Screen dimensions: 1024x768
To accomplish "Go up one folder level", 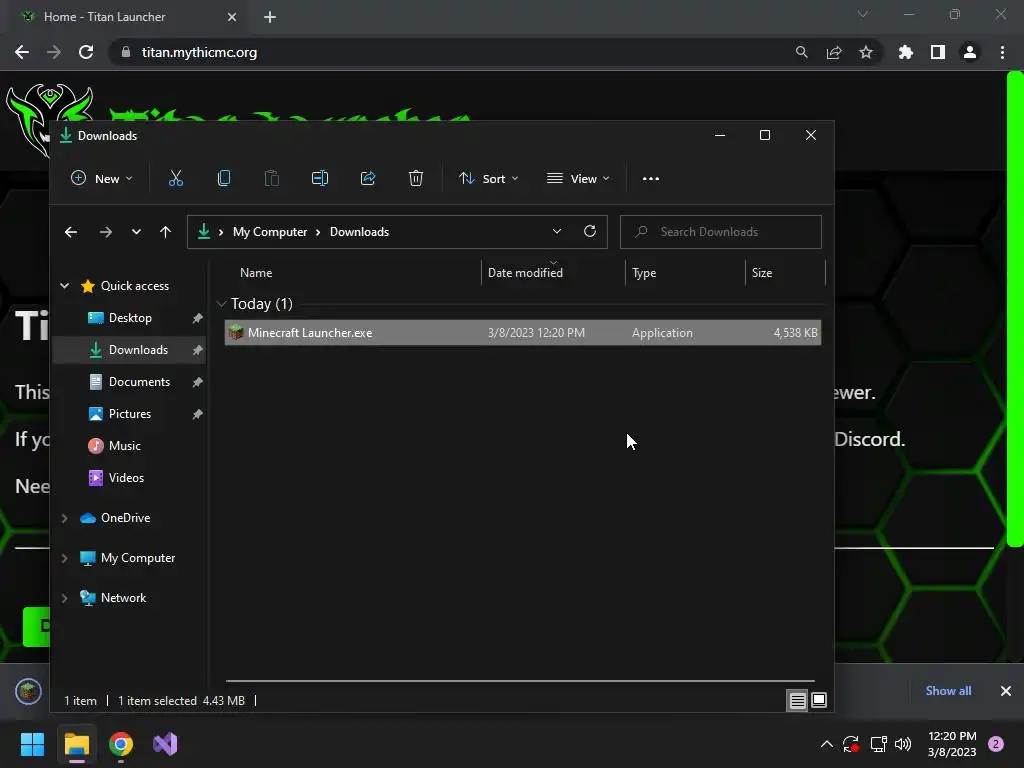I will (165, 232).
